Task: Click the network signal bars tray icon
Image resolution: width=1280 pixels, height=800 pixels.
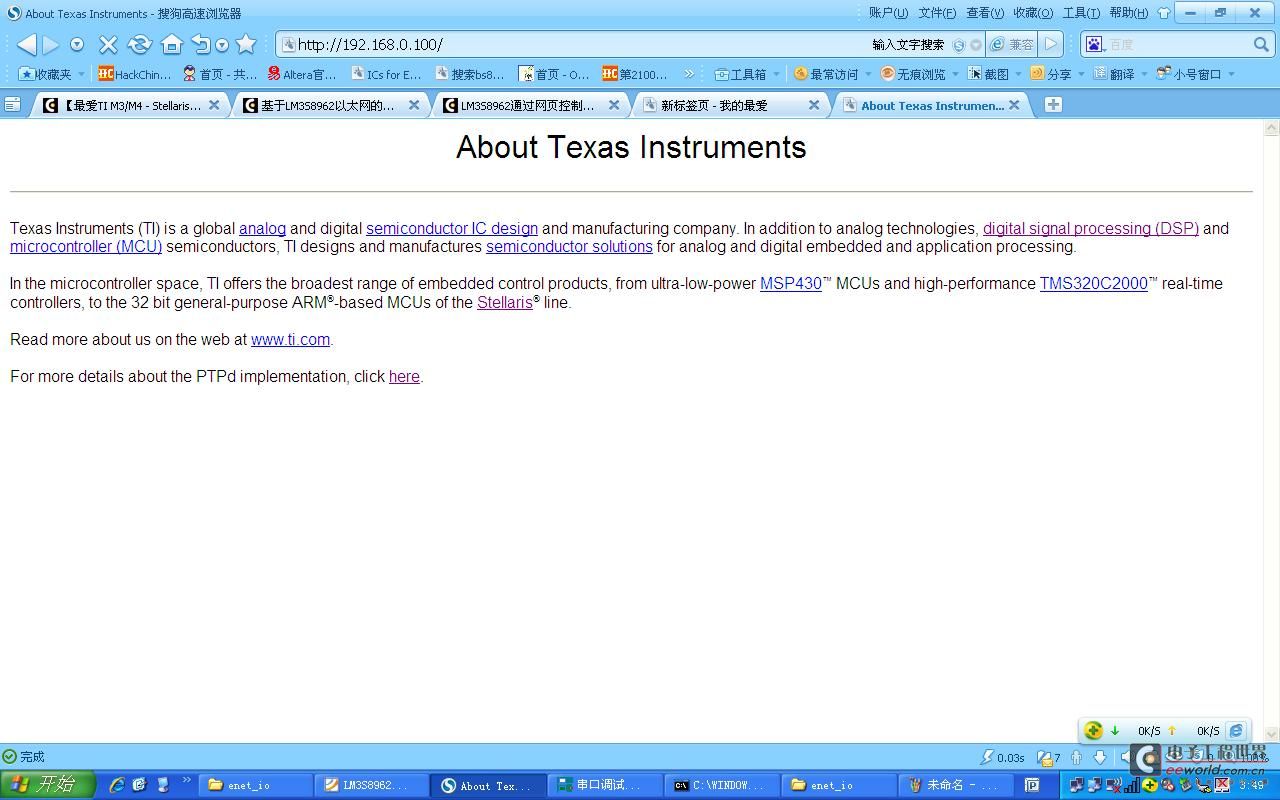Action: [x=1133, y=785]
